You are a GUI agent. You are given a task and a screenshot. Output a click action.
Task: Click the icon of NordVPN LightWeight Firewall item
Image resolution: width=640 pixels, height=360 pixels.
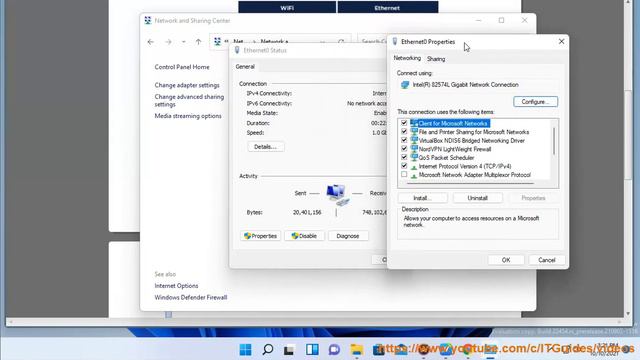point(414,149)
